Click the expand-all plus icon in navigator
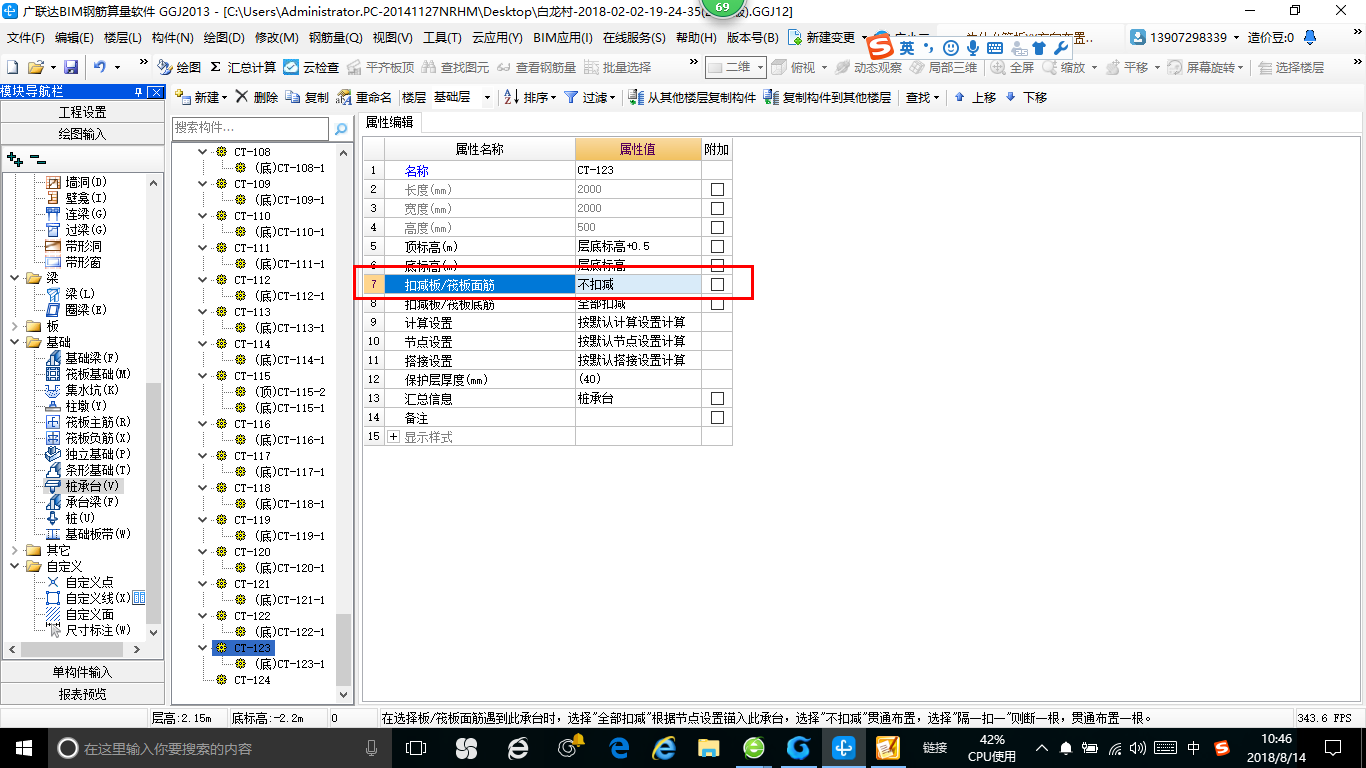The width and height of the screenshot is (1366, 768). click(x=14, y=159)
